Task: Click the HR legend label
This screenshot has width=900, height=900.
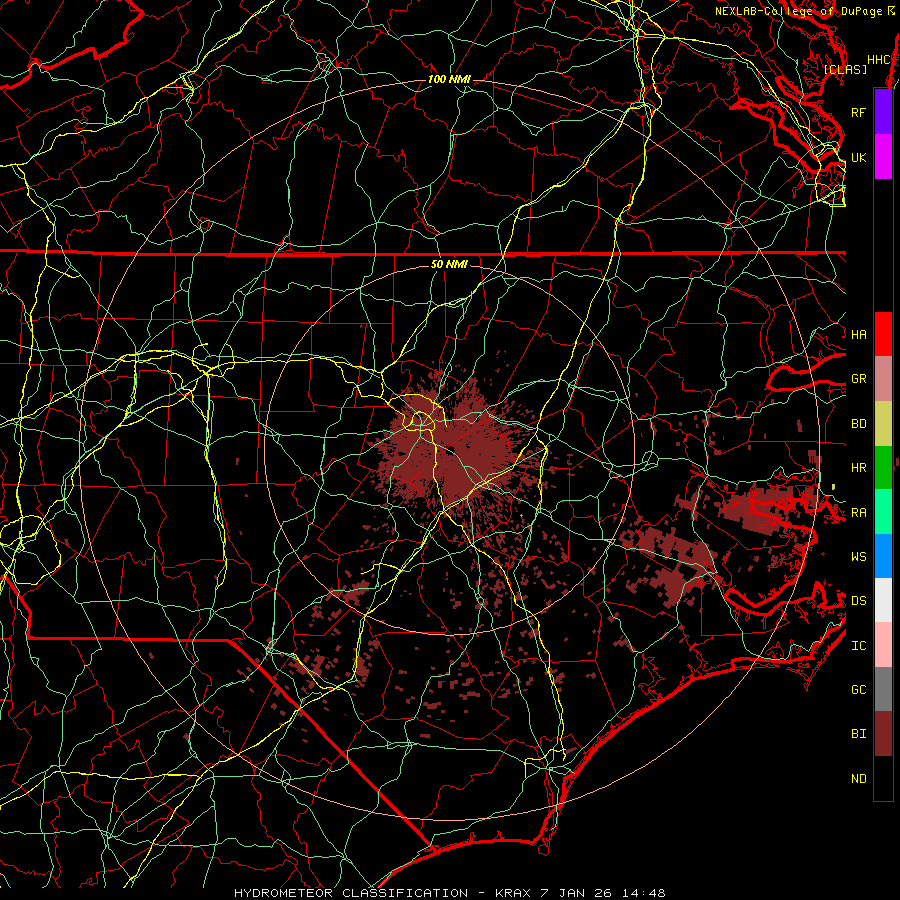Action: [x=858, y=468]
